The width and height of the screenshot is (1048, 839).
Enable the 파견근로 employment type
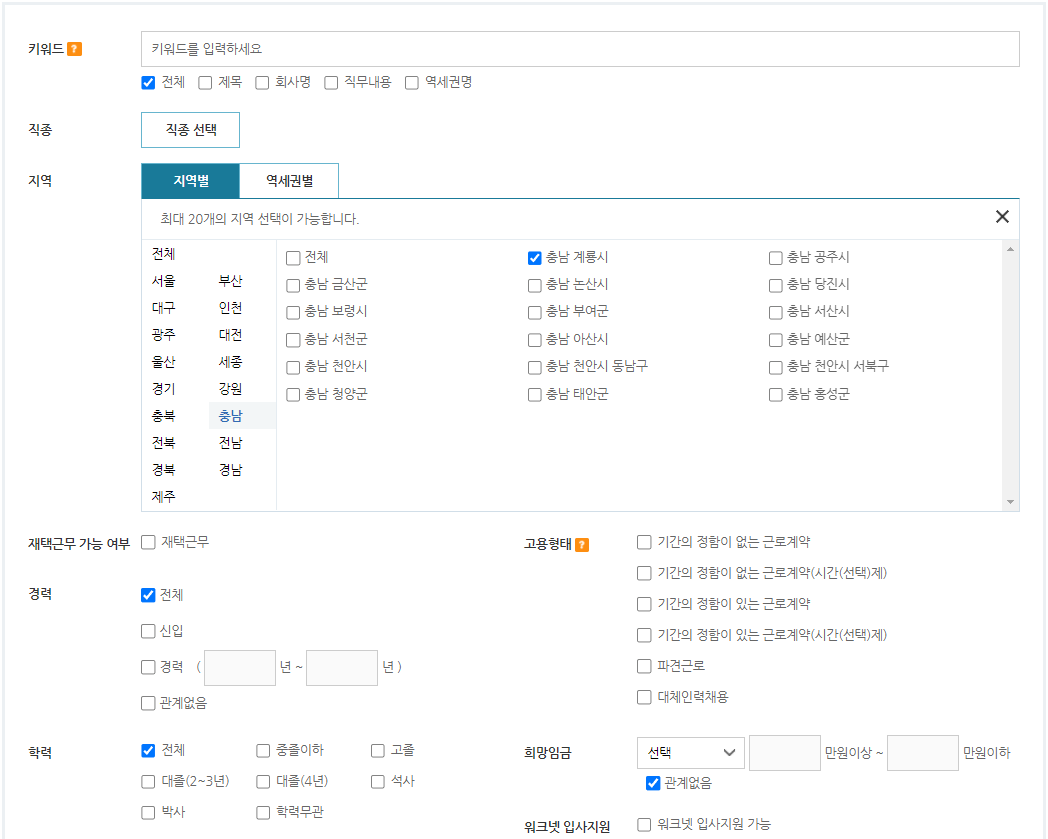click(x=643, y=665)
